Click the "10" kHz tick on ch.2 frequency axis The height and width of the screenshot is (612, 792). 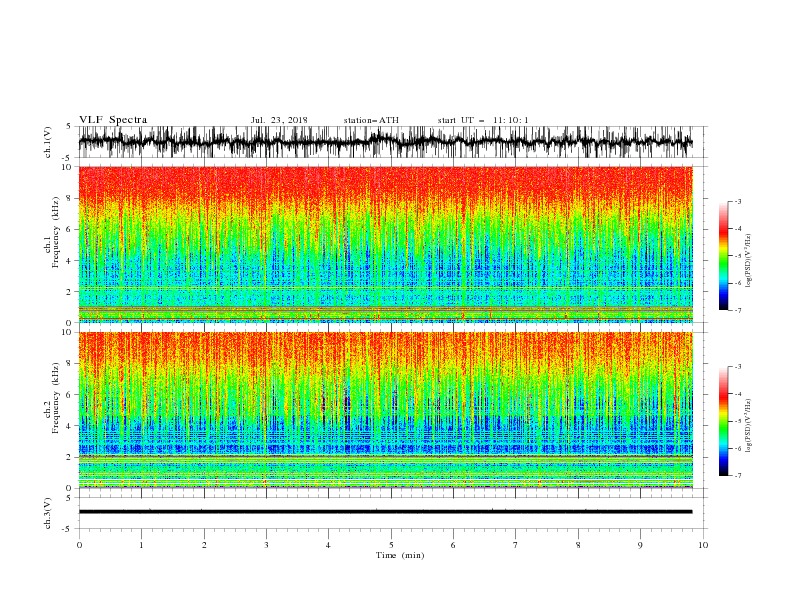coord(67,332)
